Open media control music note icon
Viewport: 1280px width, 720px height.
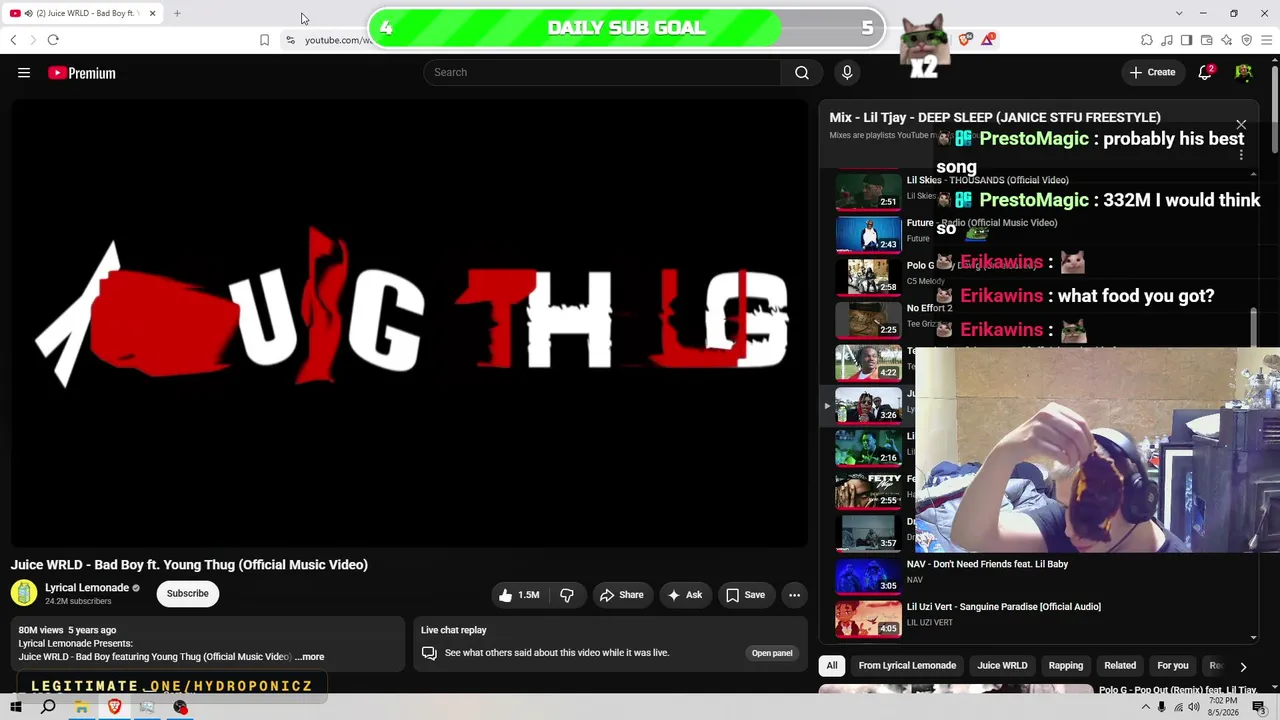coord(1167,40)
